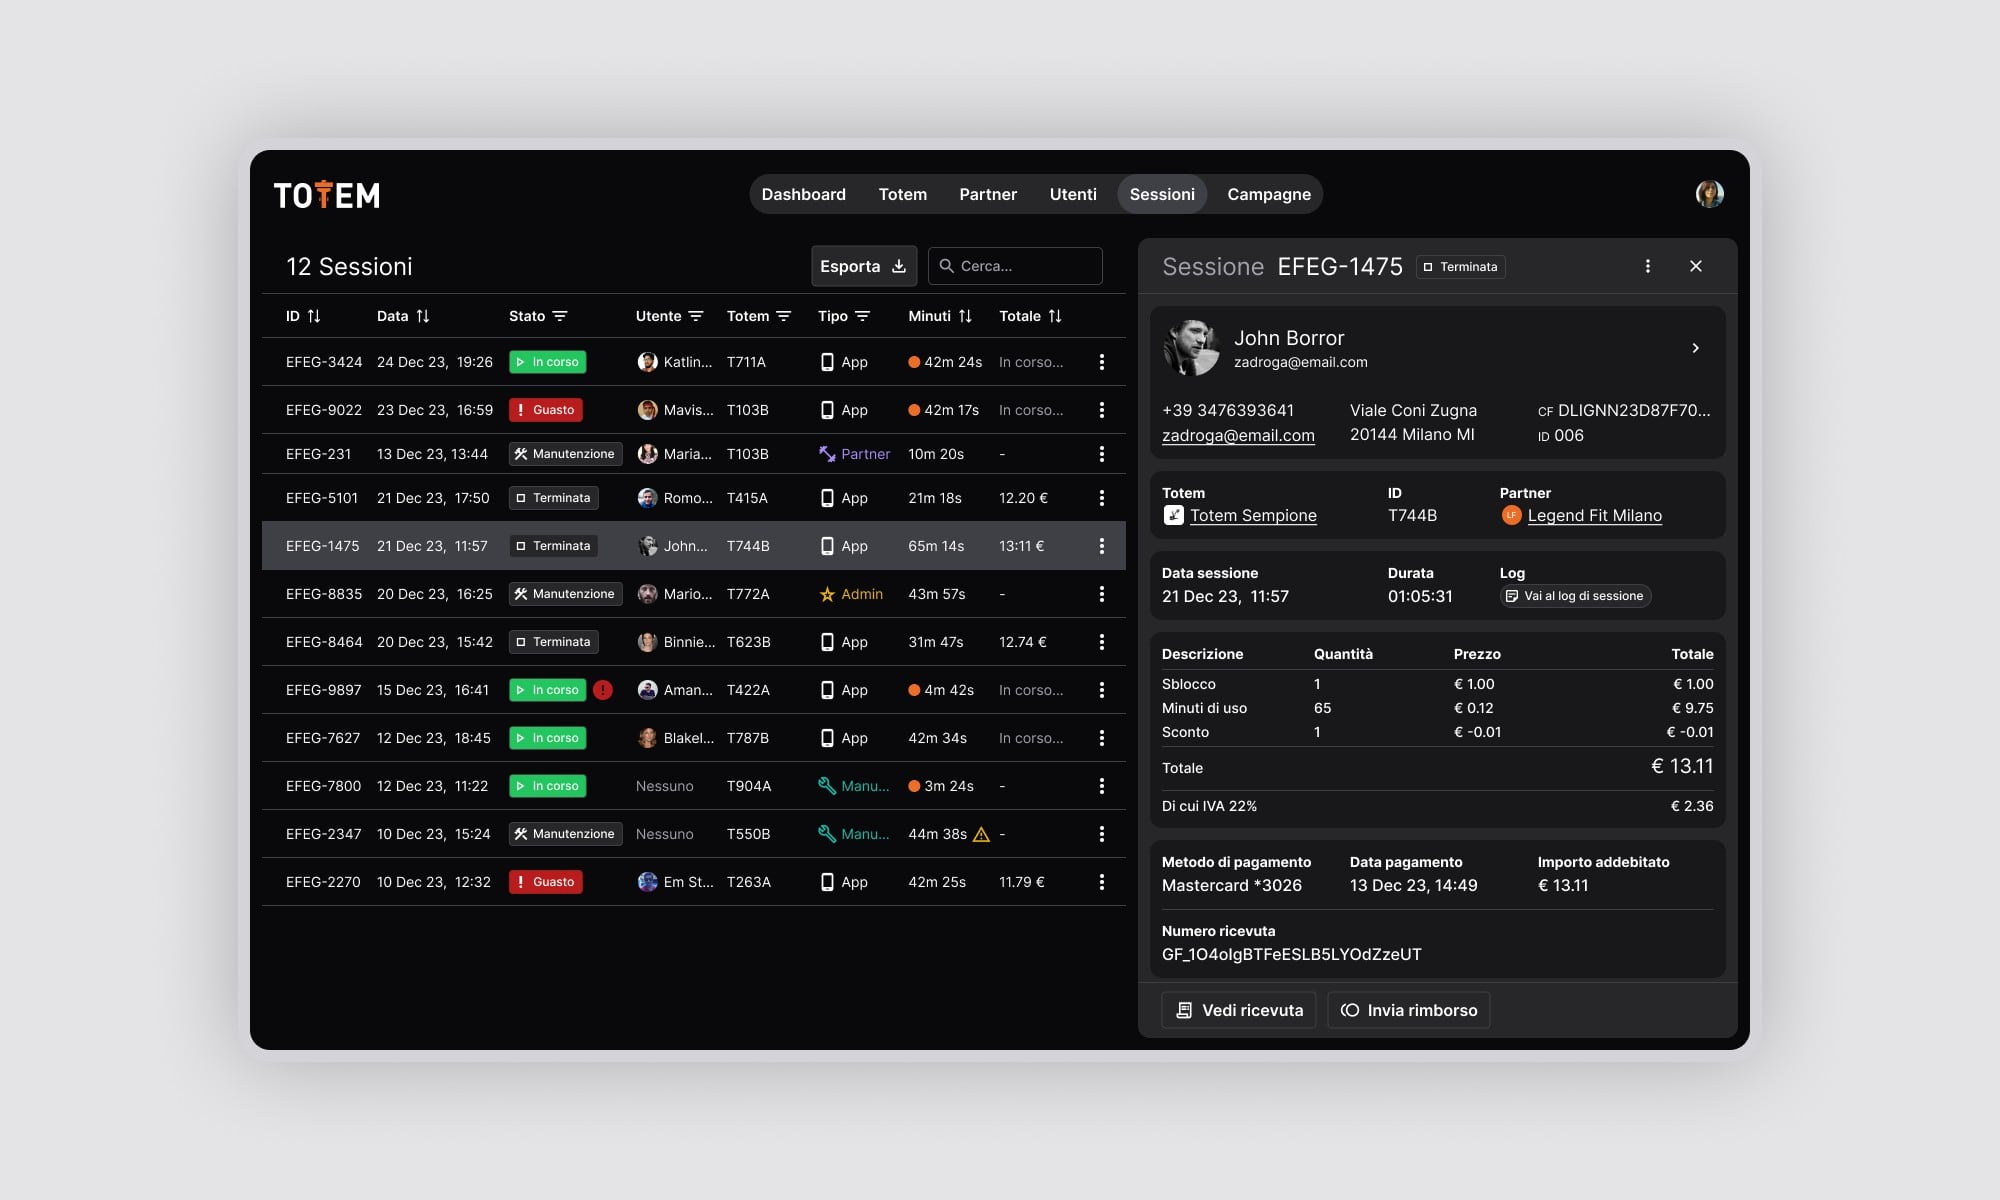Image resolution: width=2000 pixels, height=1200 pixels.
Task: Open kebab menu for session EFEG-2270
Action: tap(1102, 882)
